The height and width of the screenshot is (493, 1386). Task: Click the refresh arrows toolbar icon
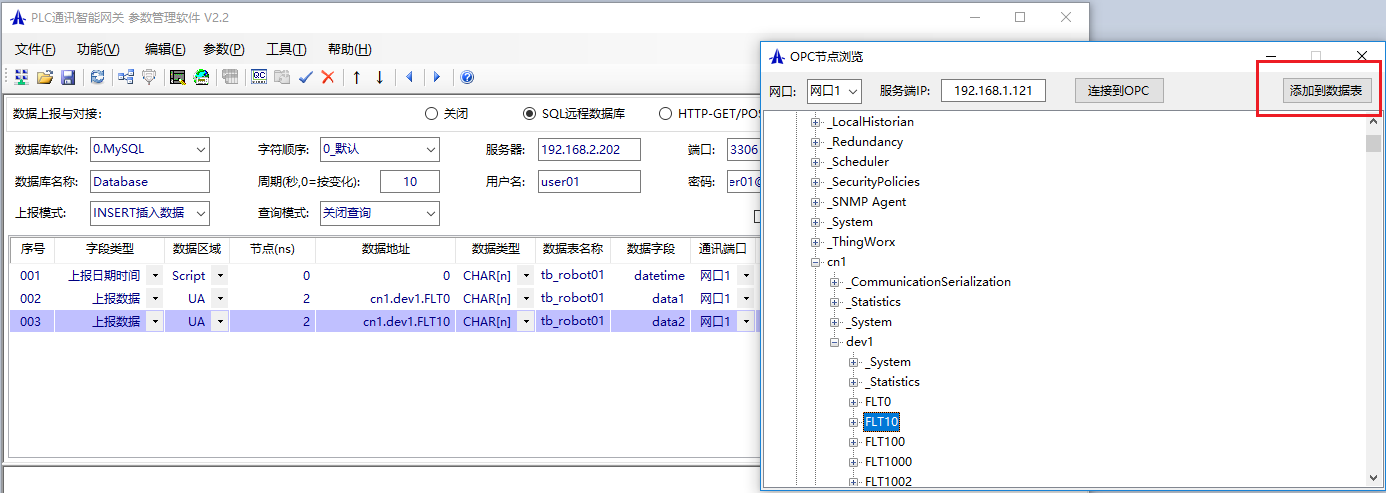pos(97,77)
